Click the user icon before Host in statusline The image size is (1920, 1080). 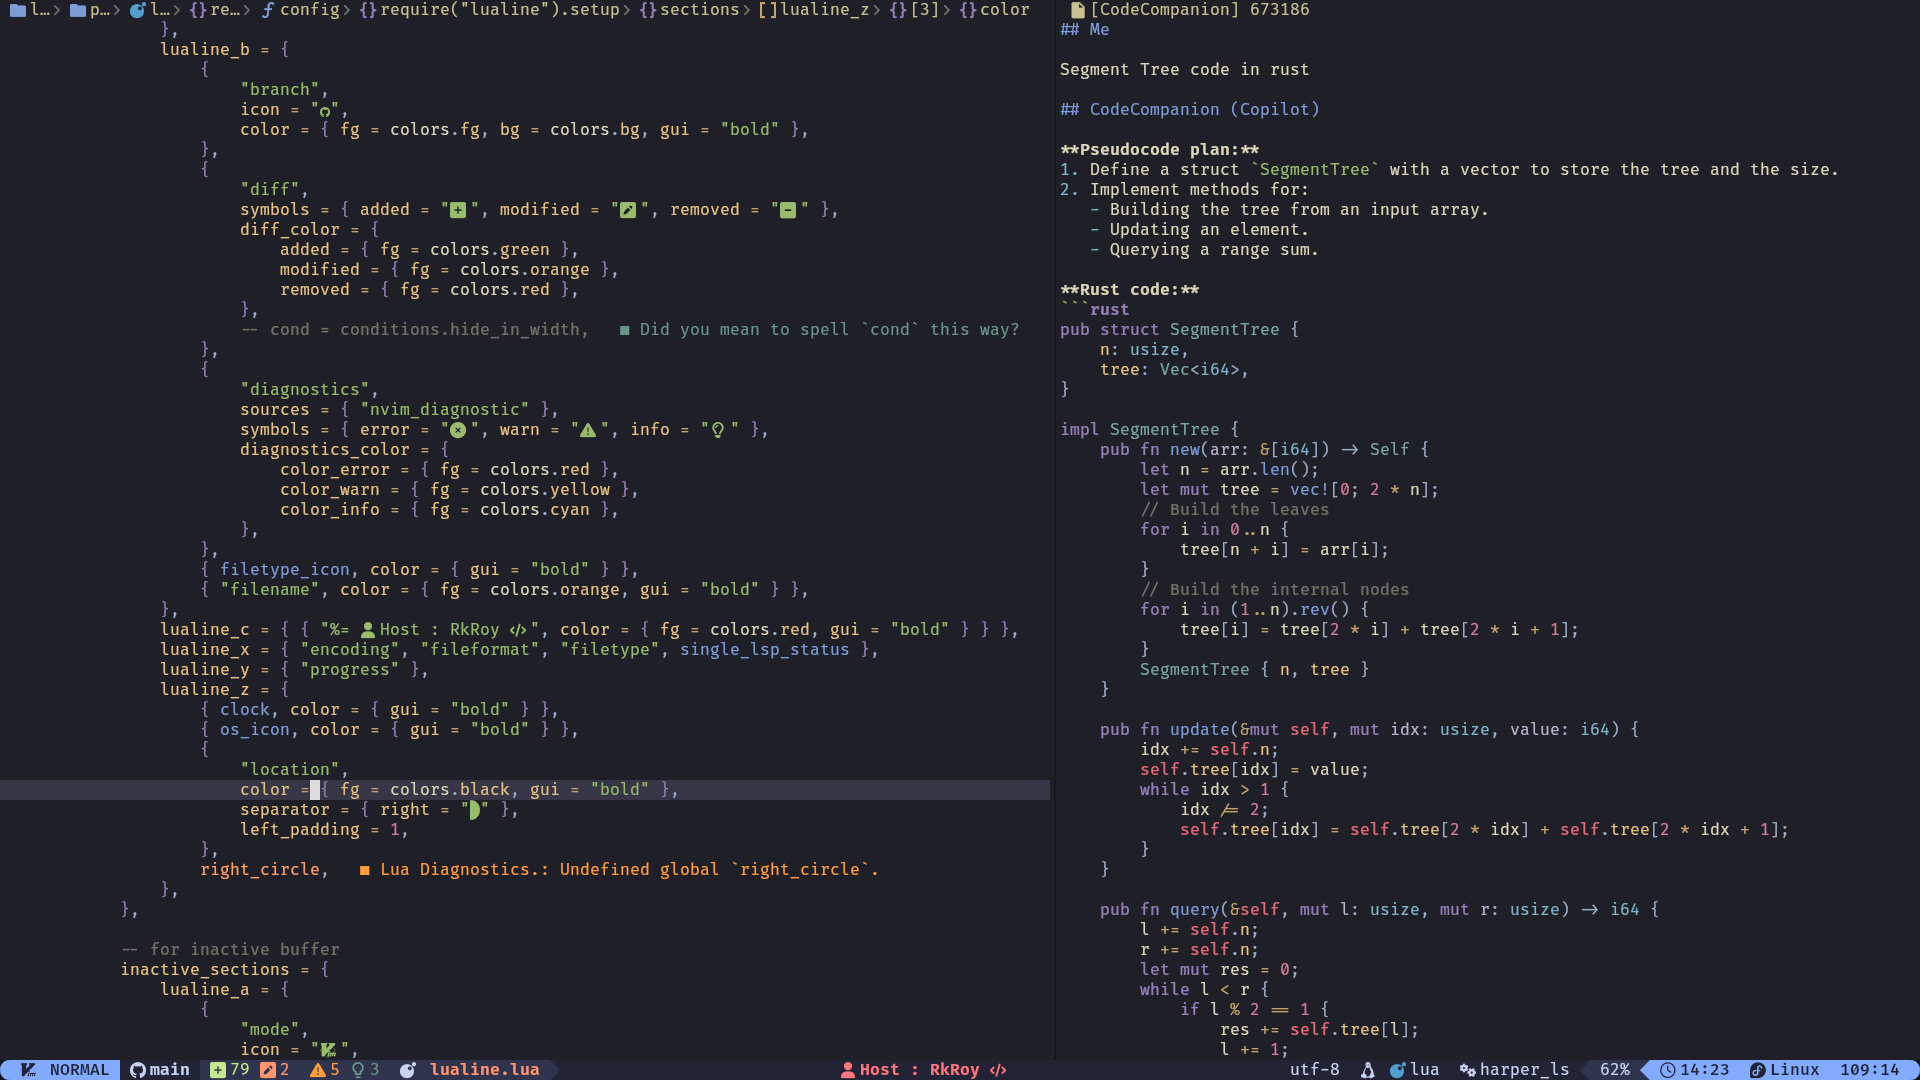848,1070
